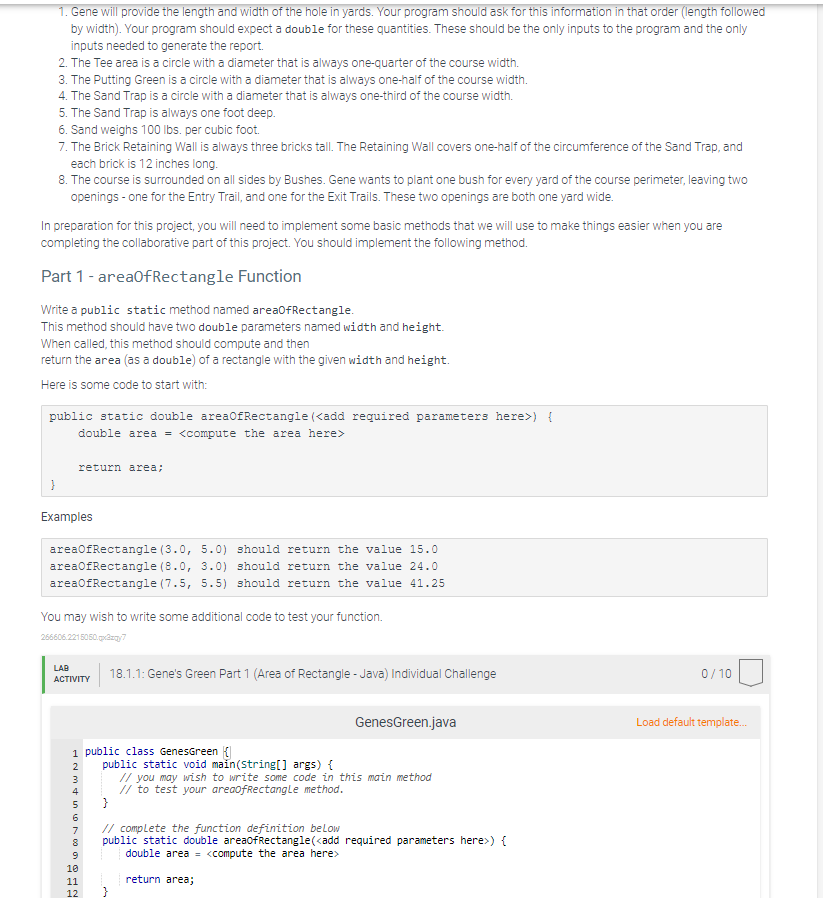Click the "Examples" label
Screen dimensions: 823x898
[66, 517]
